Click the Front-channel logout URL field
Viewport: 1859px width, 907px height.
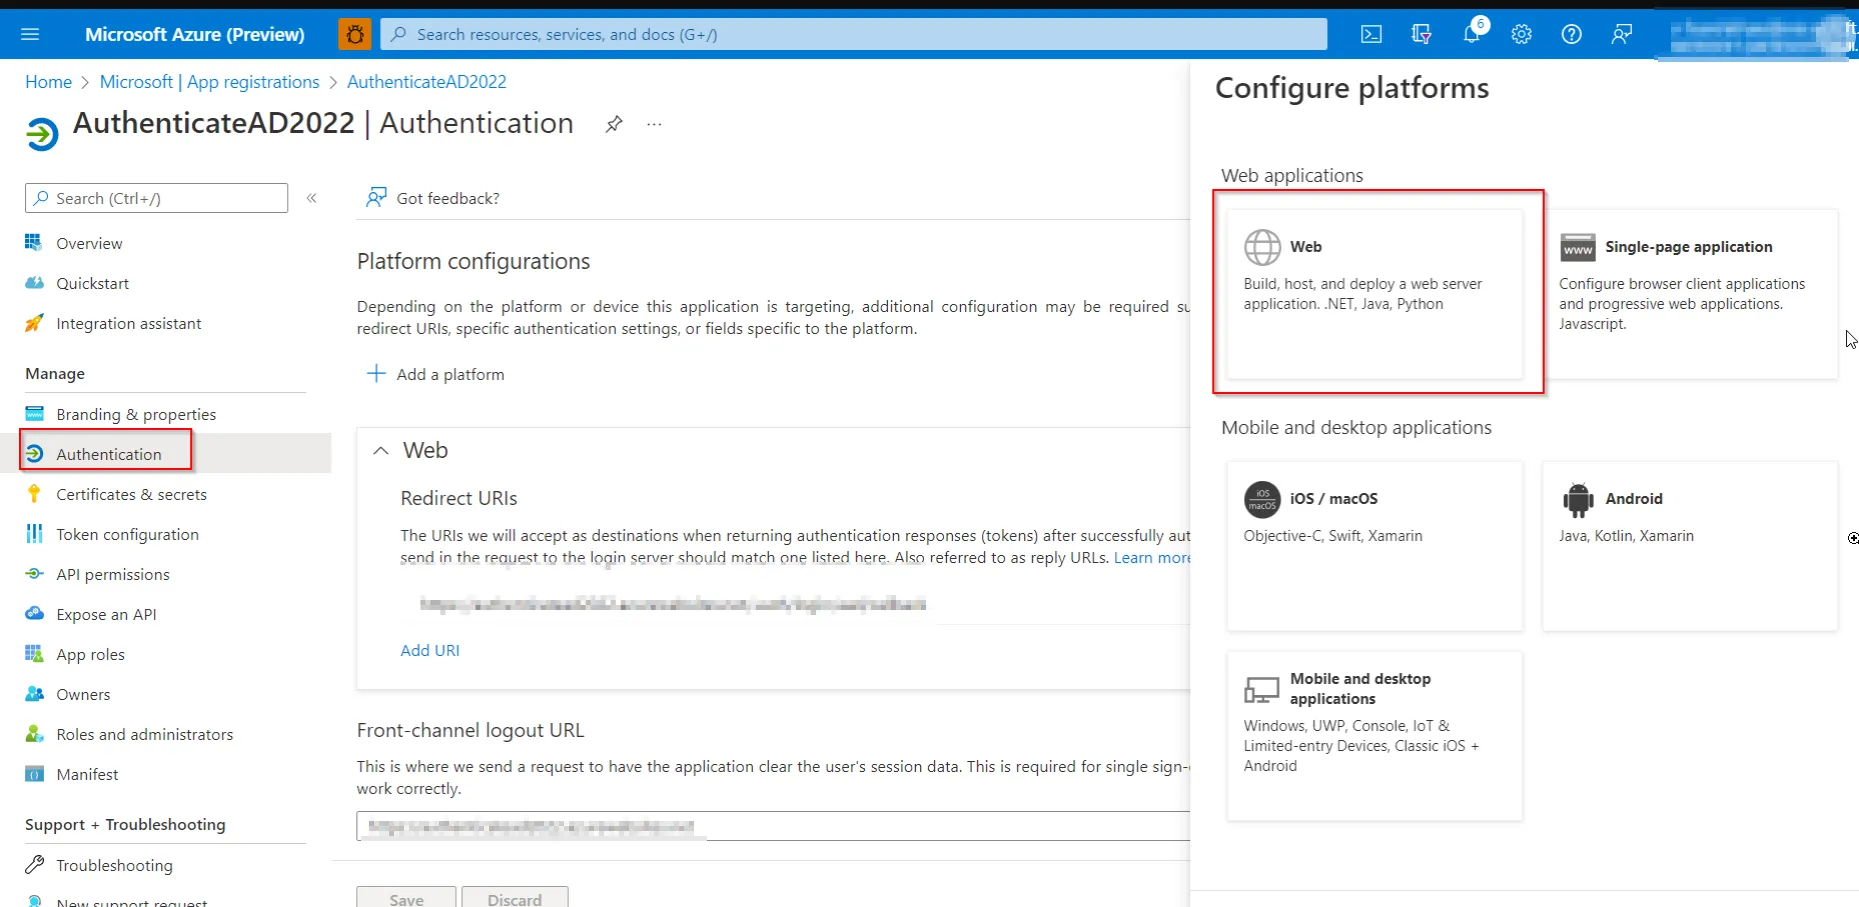[x=773, y=826]
